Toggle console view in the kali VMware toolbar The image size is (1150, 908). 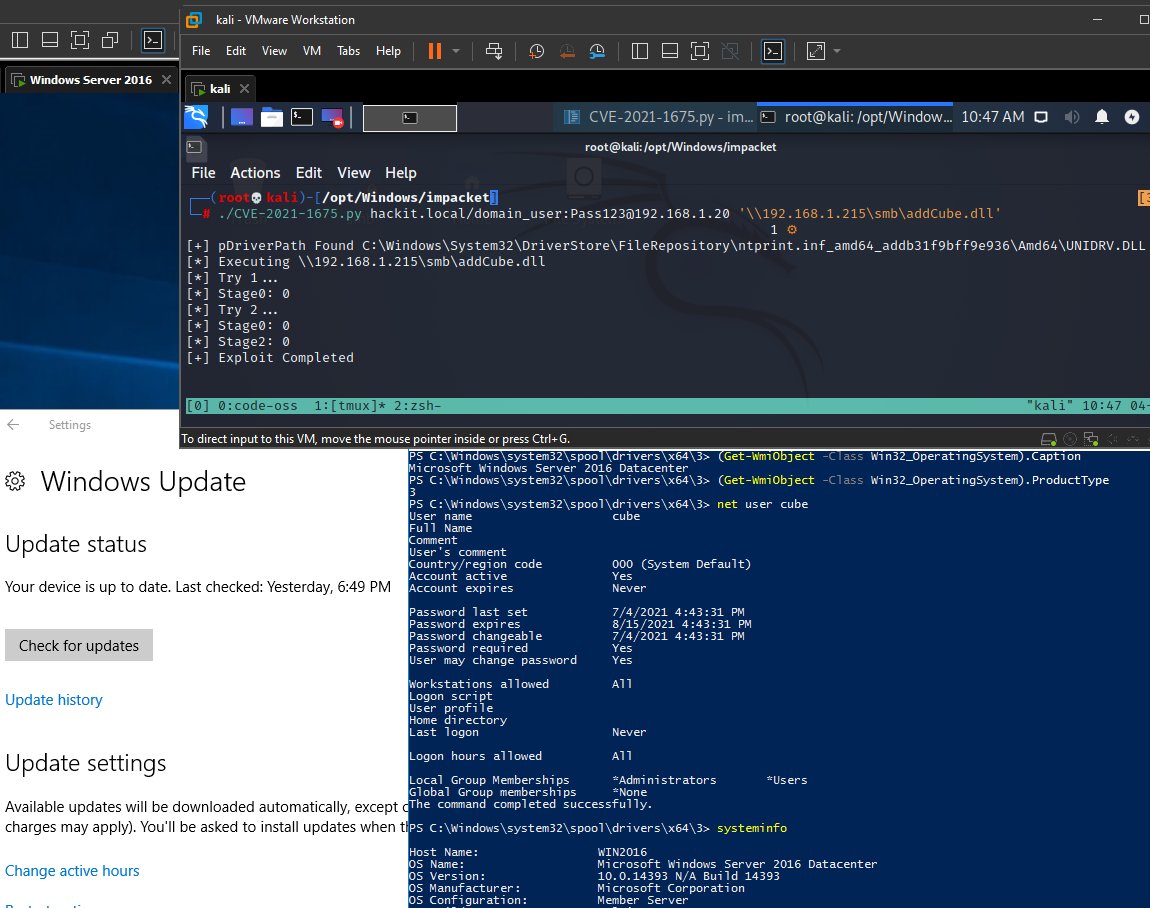click(773, 51)
